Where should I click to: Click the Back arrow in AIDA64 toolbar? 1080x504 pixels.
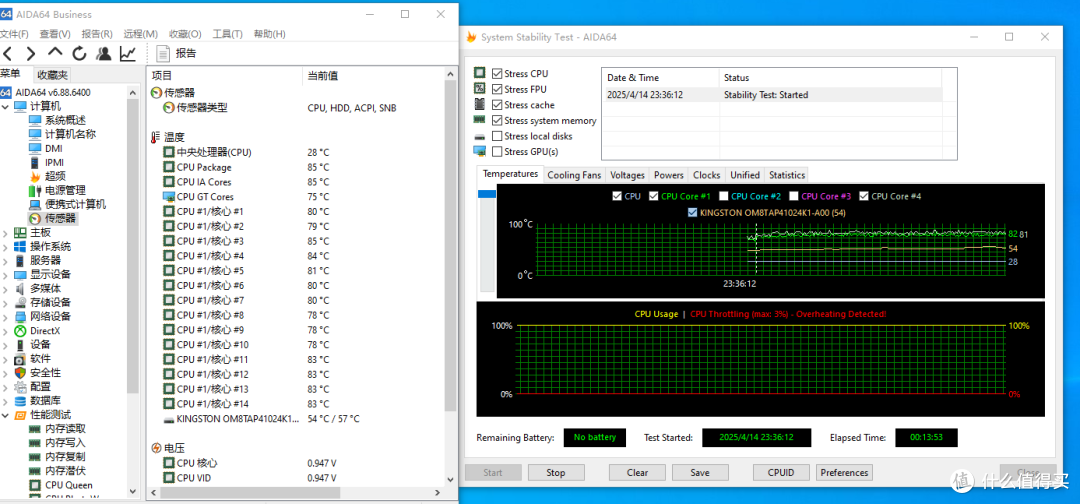coord(8,53)
